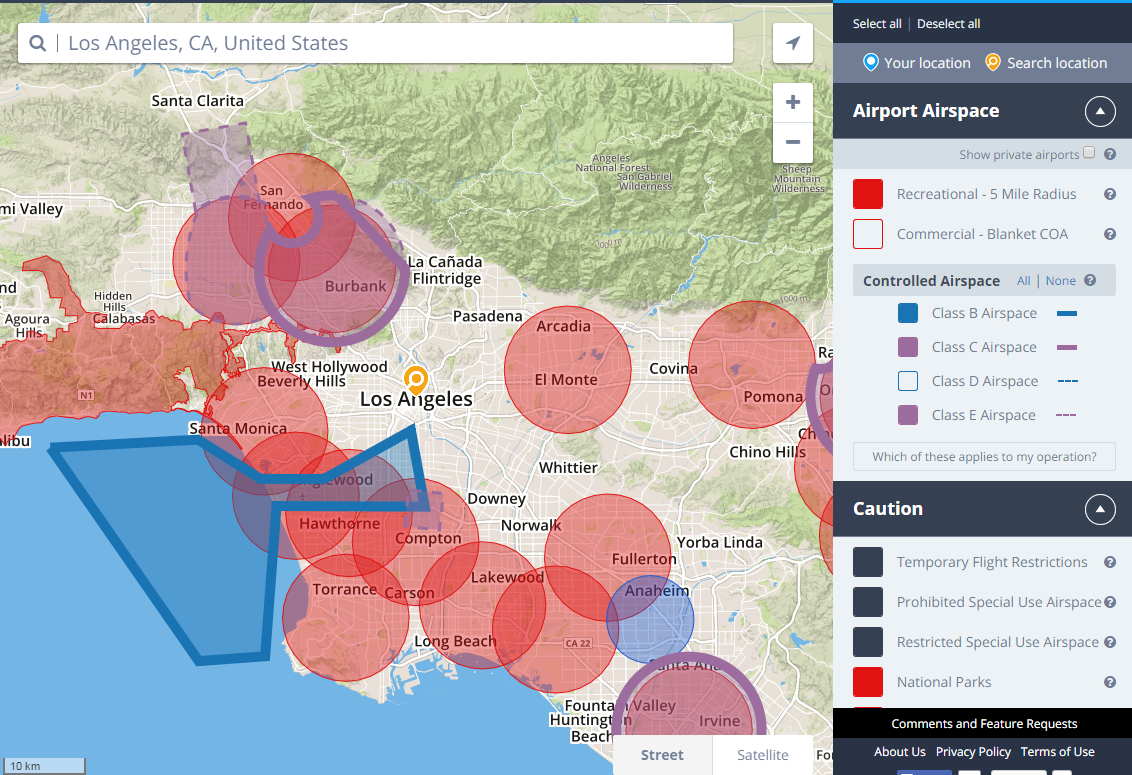Click Deselect all link
The image size is (1132, 775).
pyautogui.click(x=948, y=24)
